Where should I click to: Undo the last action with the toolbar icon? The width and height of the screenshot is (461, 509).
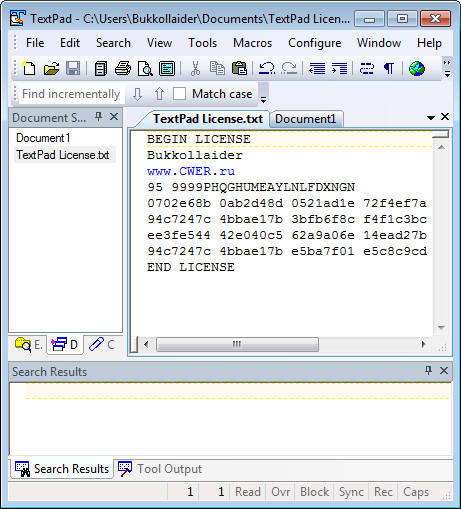(x=267, y=68)
